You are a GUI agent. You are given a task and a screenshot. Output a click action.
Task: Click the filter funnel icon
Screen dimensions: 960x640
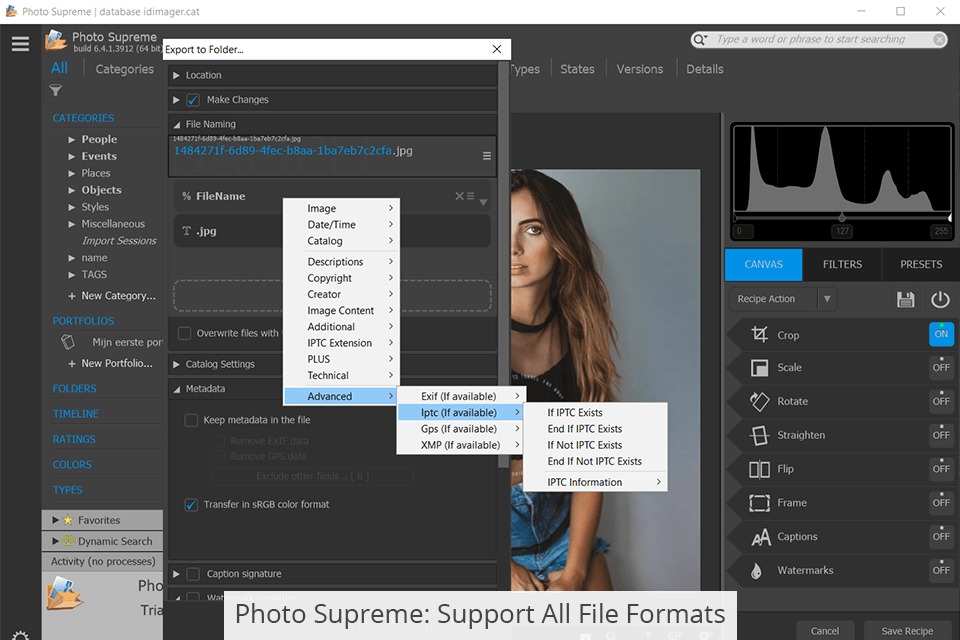56,91
